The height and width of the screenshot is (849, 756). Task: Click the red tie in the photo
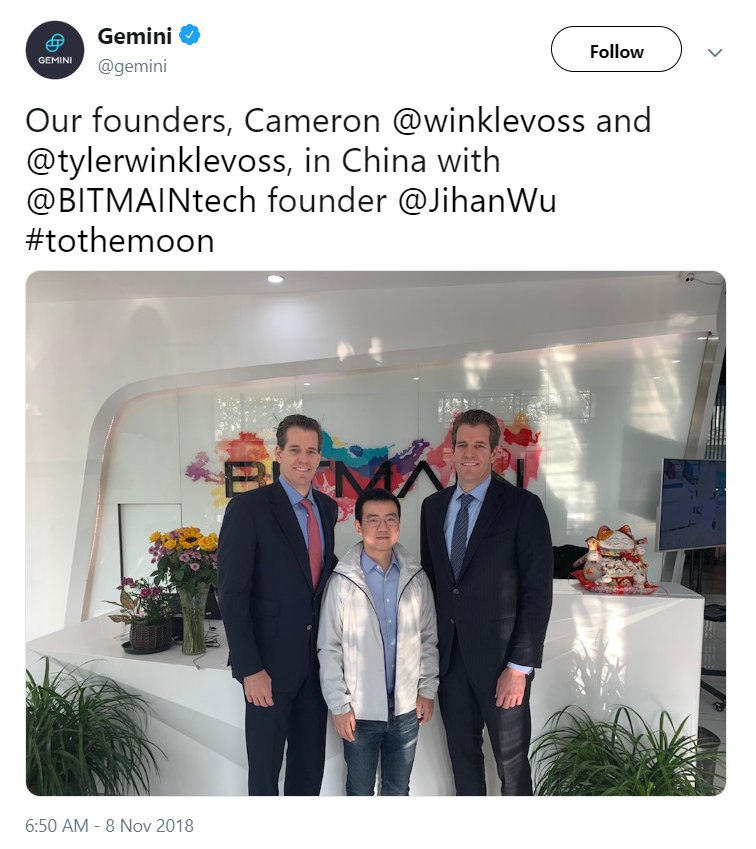[312, 543]
